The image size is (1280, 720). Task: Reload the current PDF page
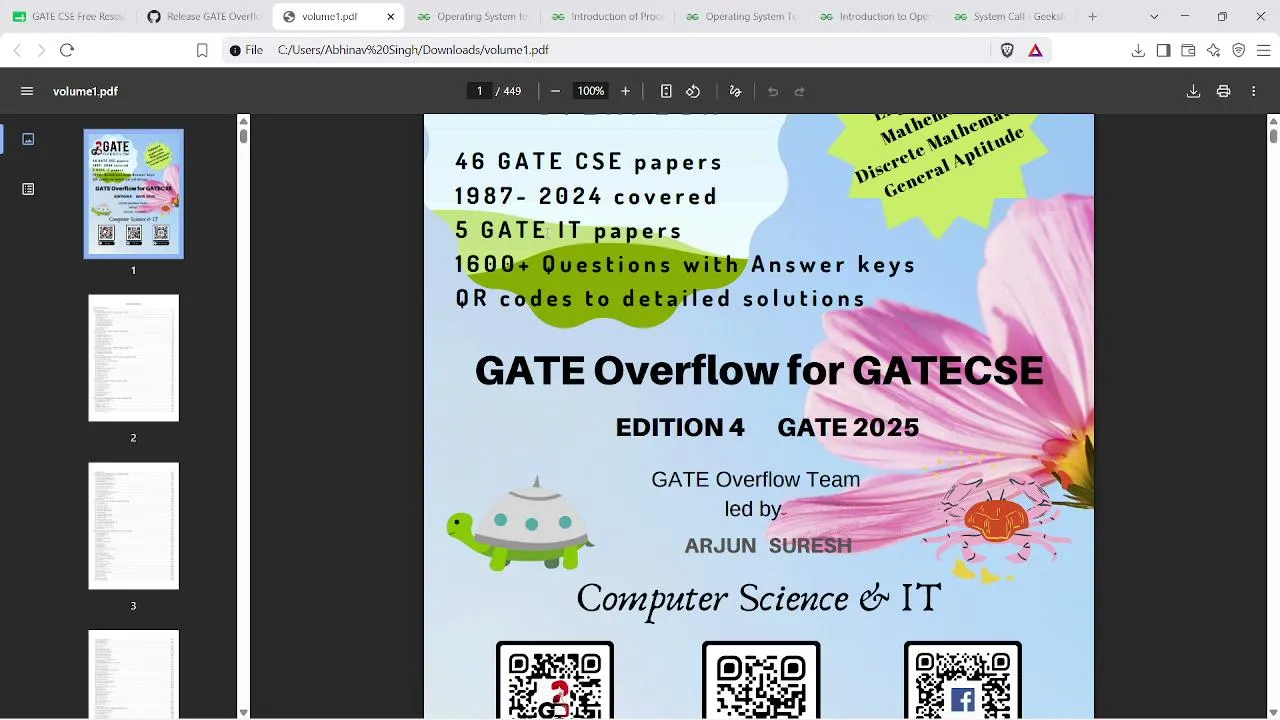pyautogui.click(x=67, y=50)
